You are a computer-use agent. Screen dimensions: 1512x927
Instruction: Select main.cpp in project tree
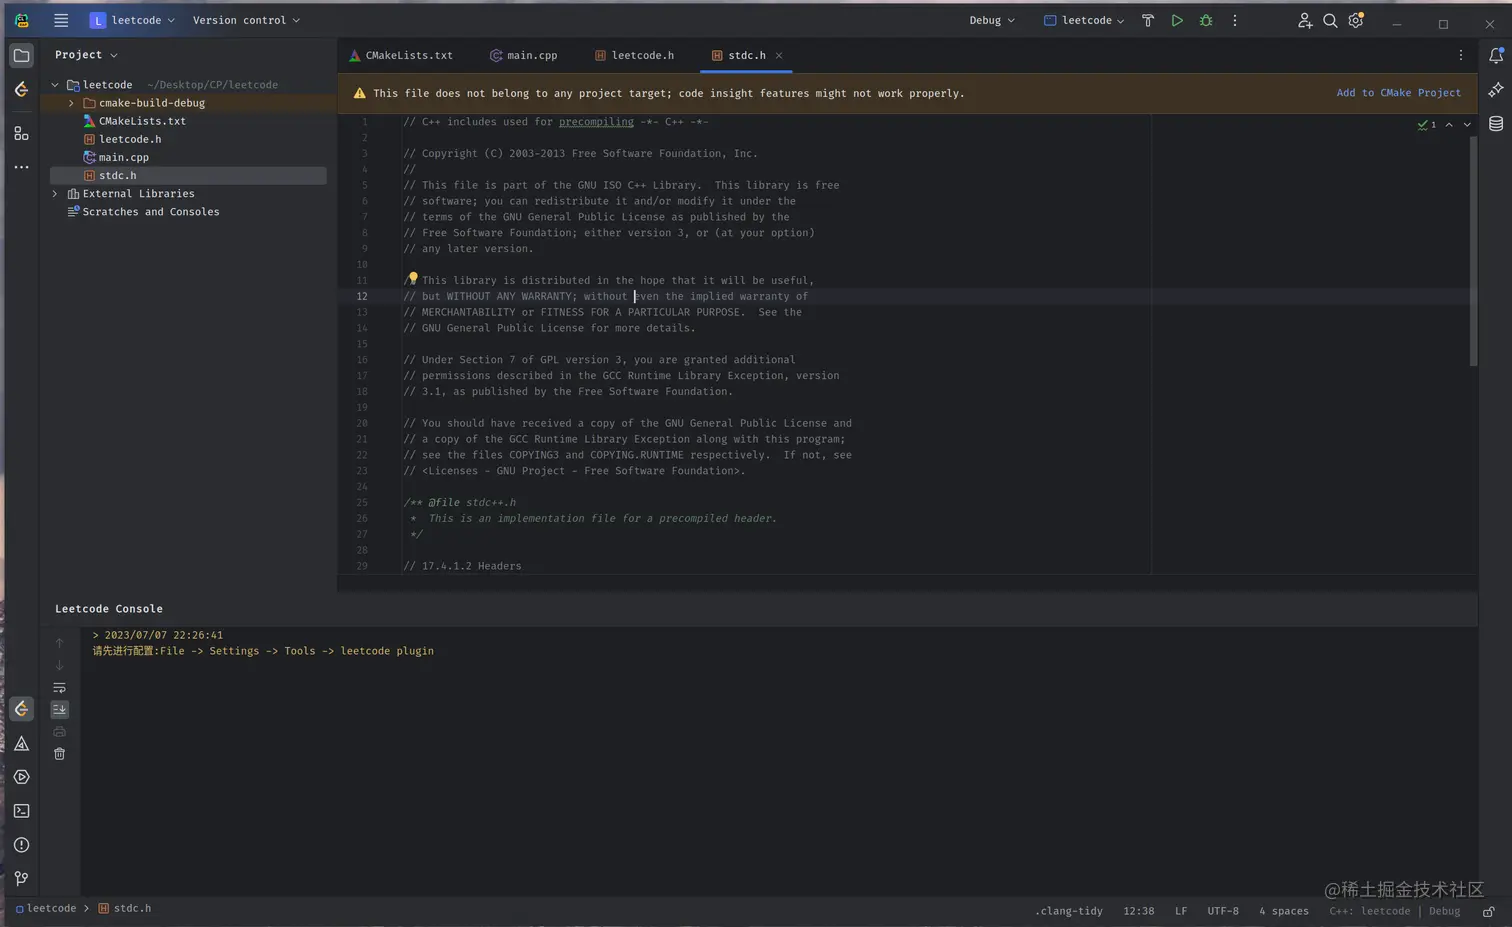pos(124,157)
